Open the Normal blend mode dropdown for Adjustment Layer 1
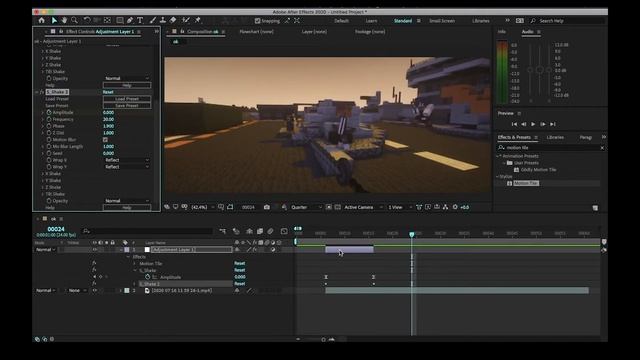The height and width of the screenshot is (360, 640). (x=45, y=249)
